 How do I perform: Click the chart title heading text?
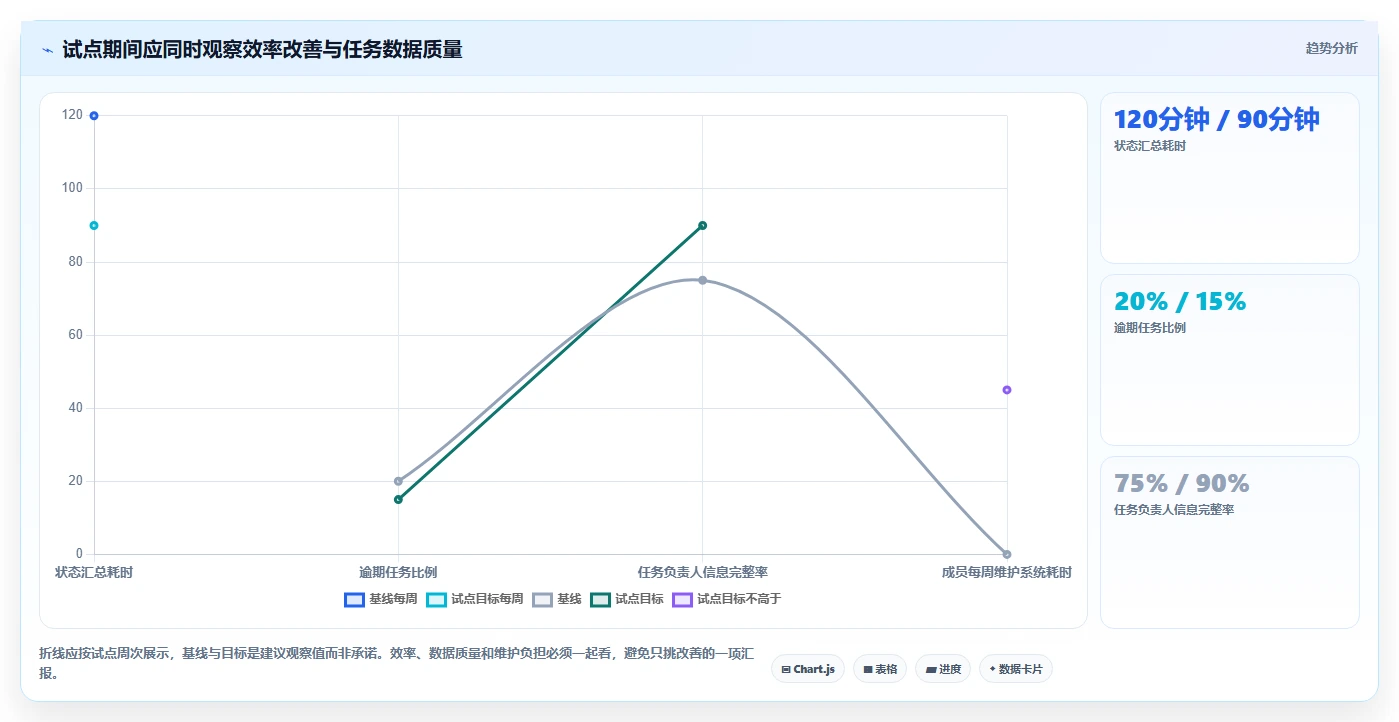tap(262, 50)
